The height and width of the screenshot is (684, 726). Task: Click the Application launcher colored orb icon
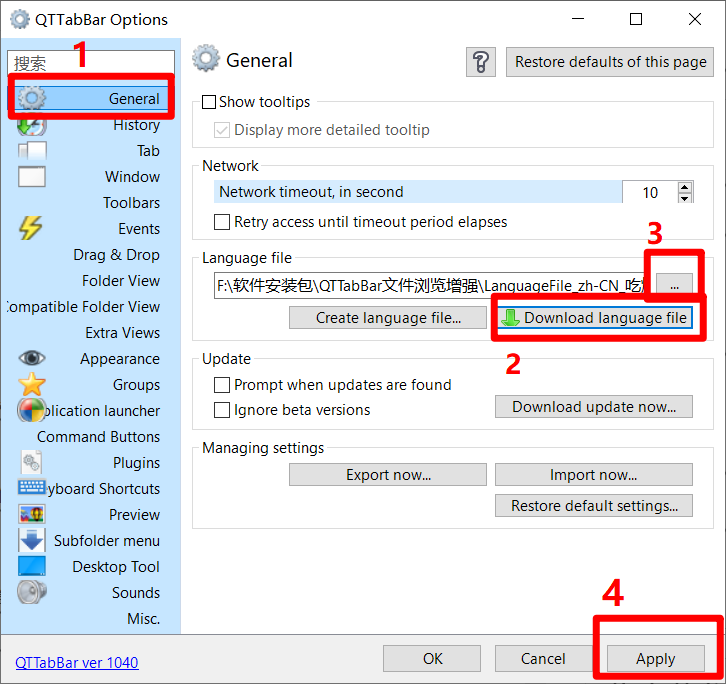31,410
